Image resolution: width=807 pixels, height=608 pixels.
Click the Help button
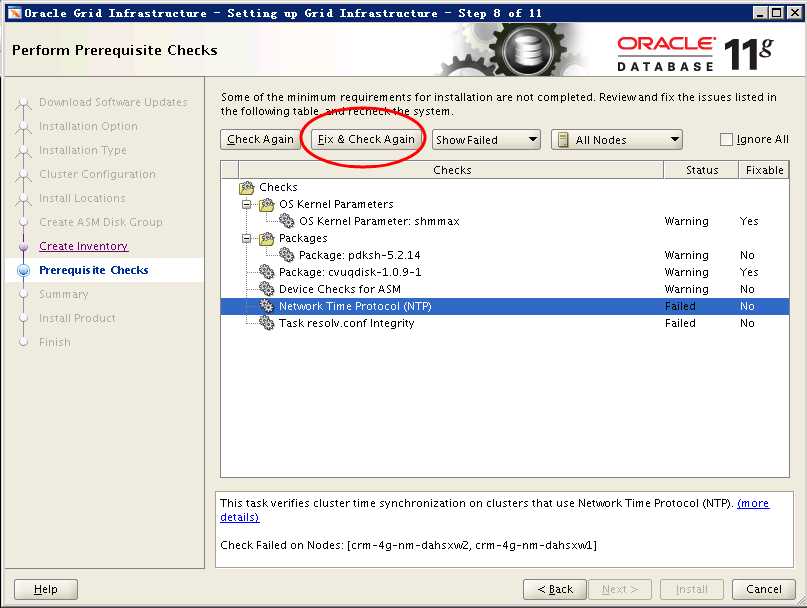pos(46,589)
